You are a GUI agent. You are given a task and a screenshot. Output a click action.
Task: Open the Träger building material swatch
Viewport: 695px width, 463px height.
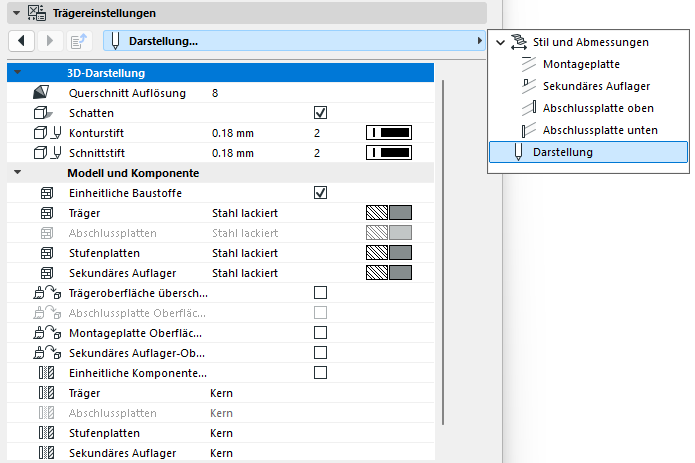(x=389, y=213)
